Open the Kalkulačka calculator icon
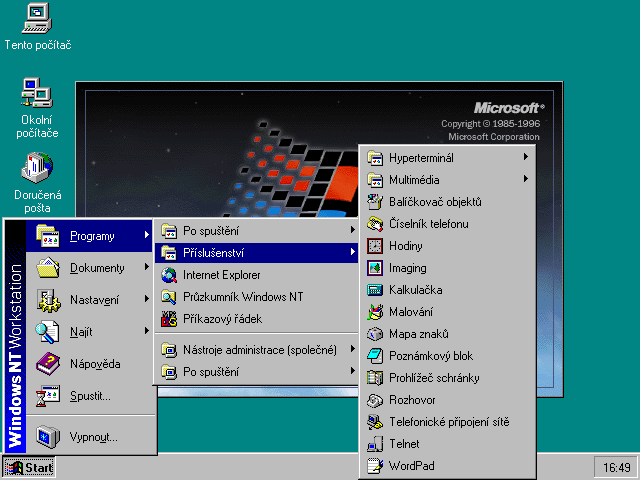The height and width of the screenshot is (480, 640). tap(376, 290)
